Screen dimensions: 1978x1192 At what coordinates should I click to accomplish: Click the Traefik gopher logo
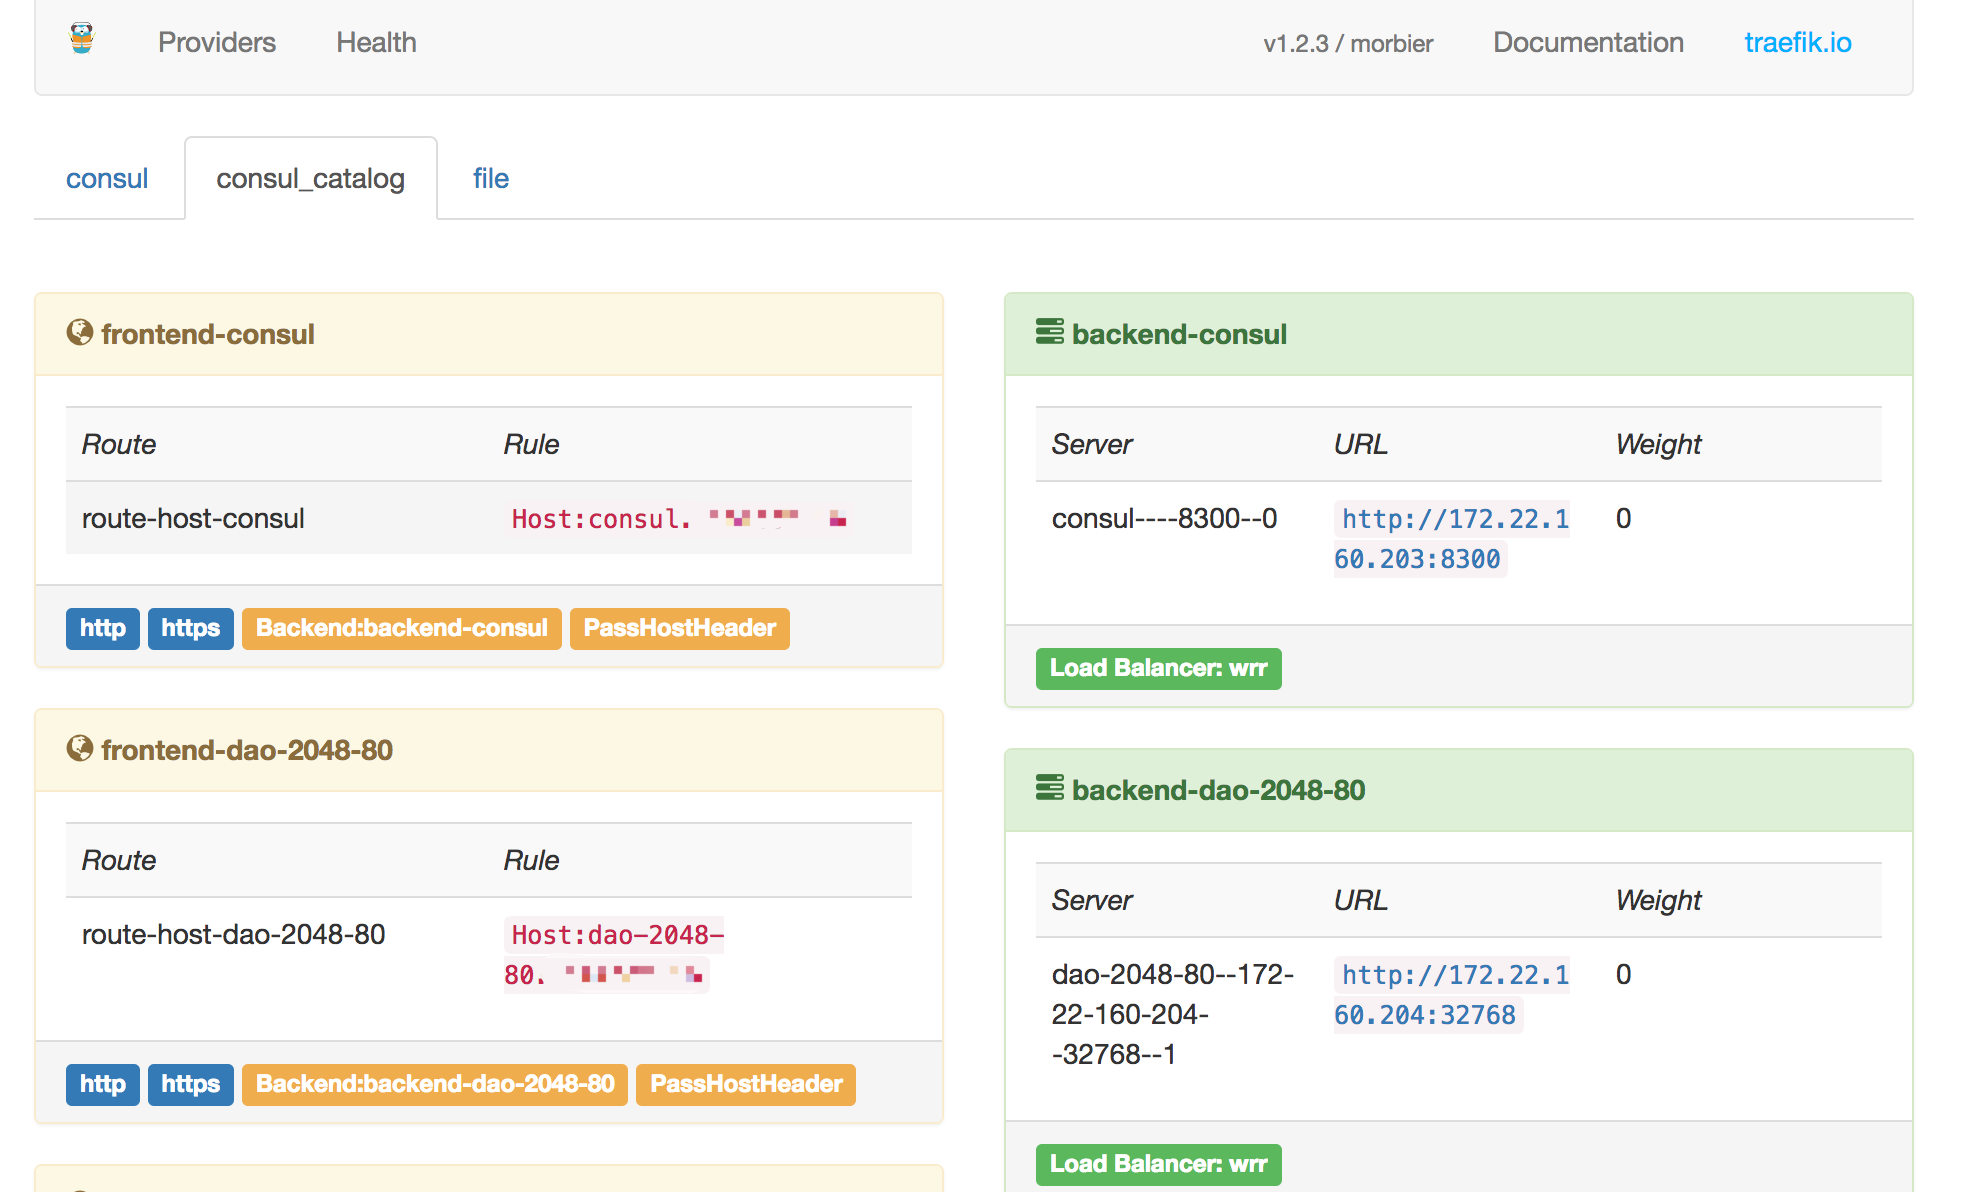pyautogui.click(x=82, y=39)
